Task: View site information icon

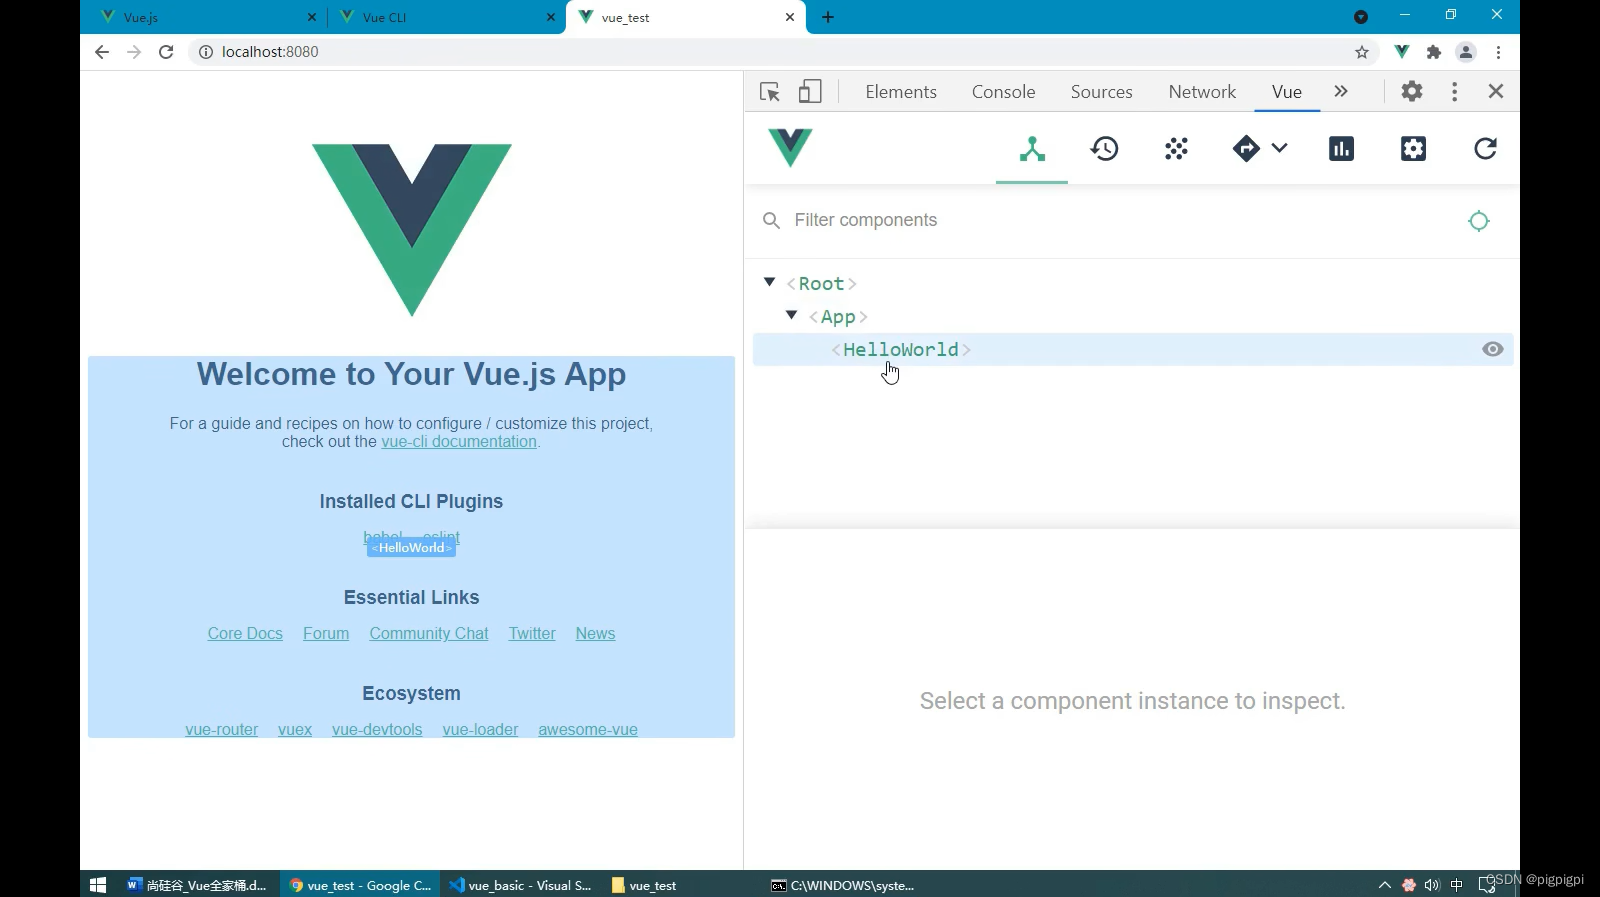Action: click(205, 52)
